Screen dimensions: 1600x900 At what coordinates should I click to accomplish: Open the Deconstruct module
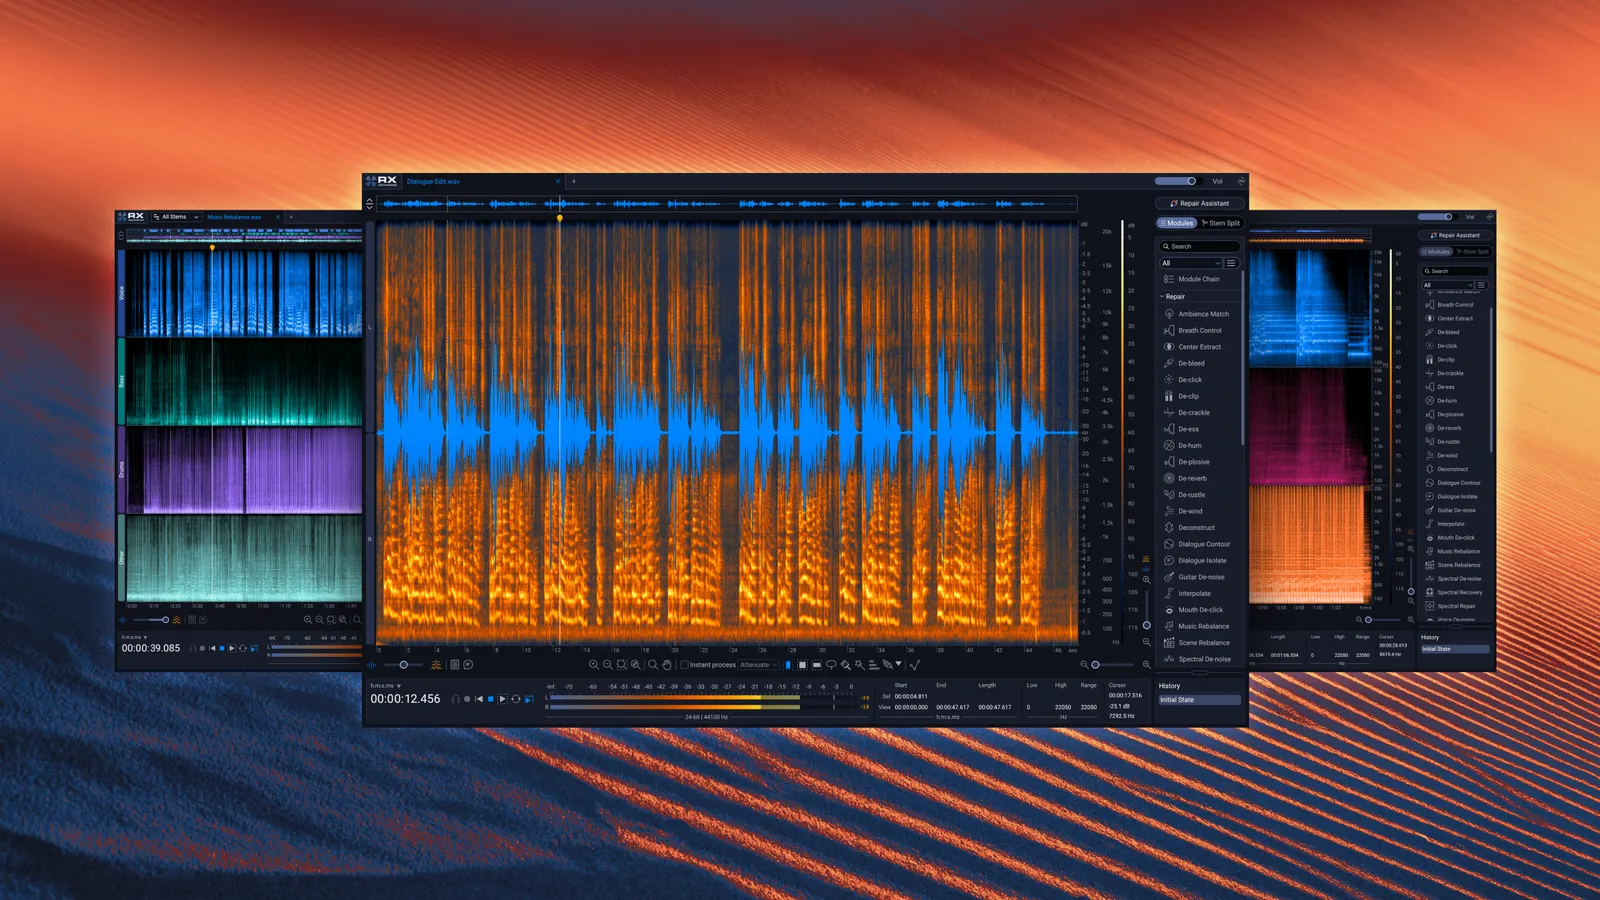[x=1190, y=528]
